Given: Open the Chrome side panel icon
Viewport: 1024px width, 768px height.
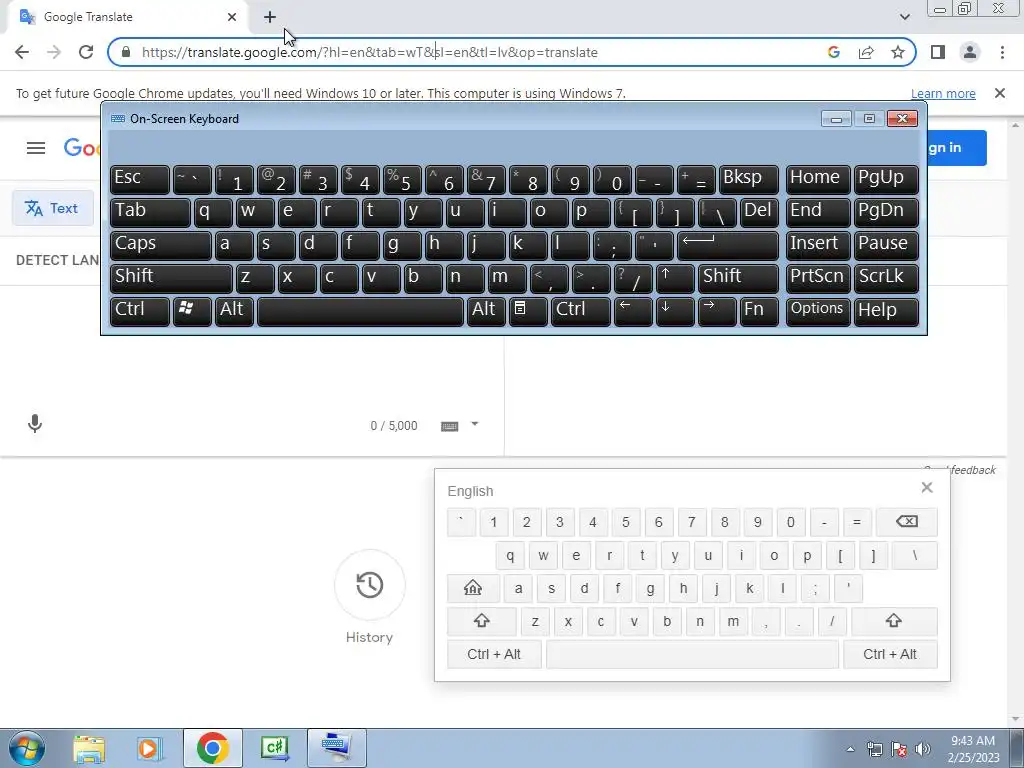Looking at the screenshot, I should point(938,52).
